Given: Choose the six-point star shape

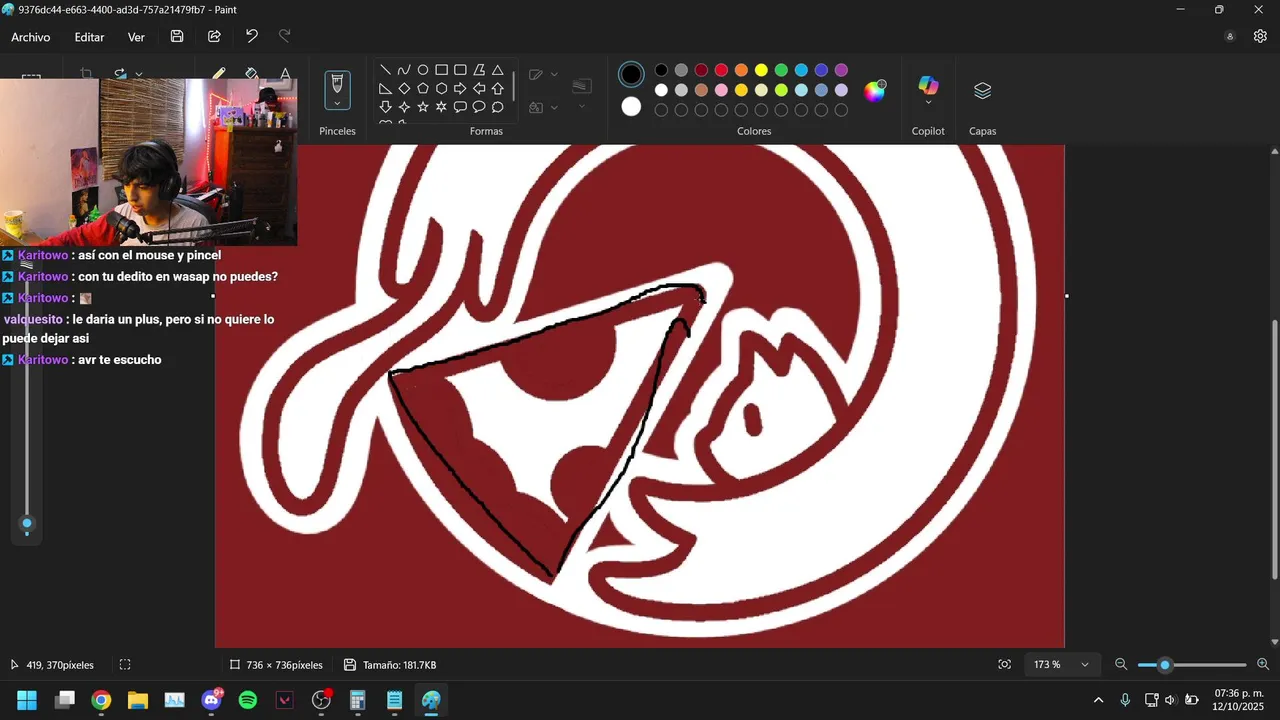Looking at the screenshot, I should [x=441, y=107].
